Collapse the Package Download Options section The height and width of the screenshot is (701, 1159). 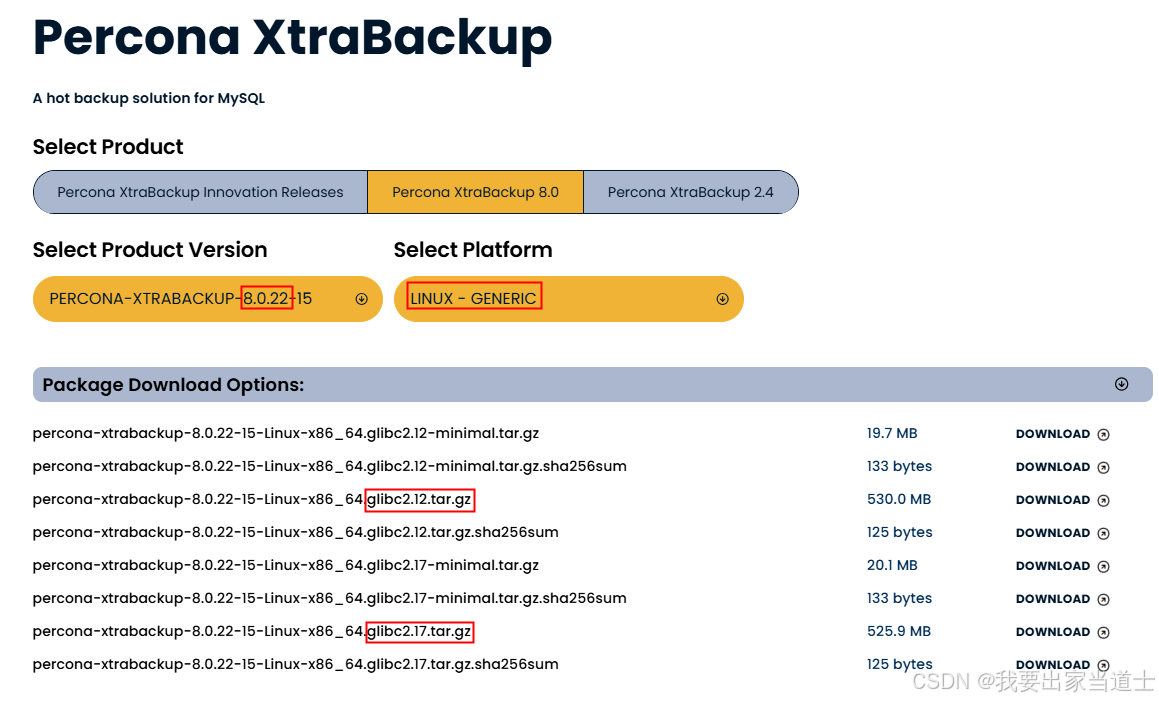coord(1121,383)
